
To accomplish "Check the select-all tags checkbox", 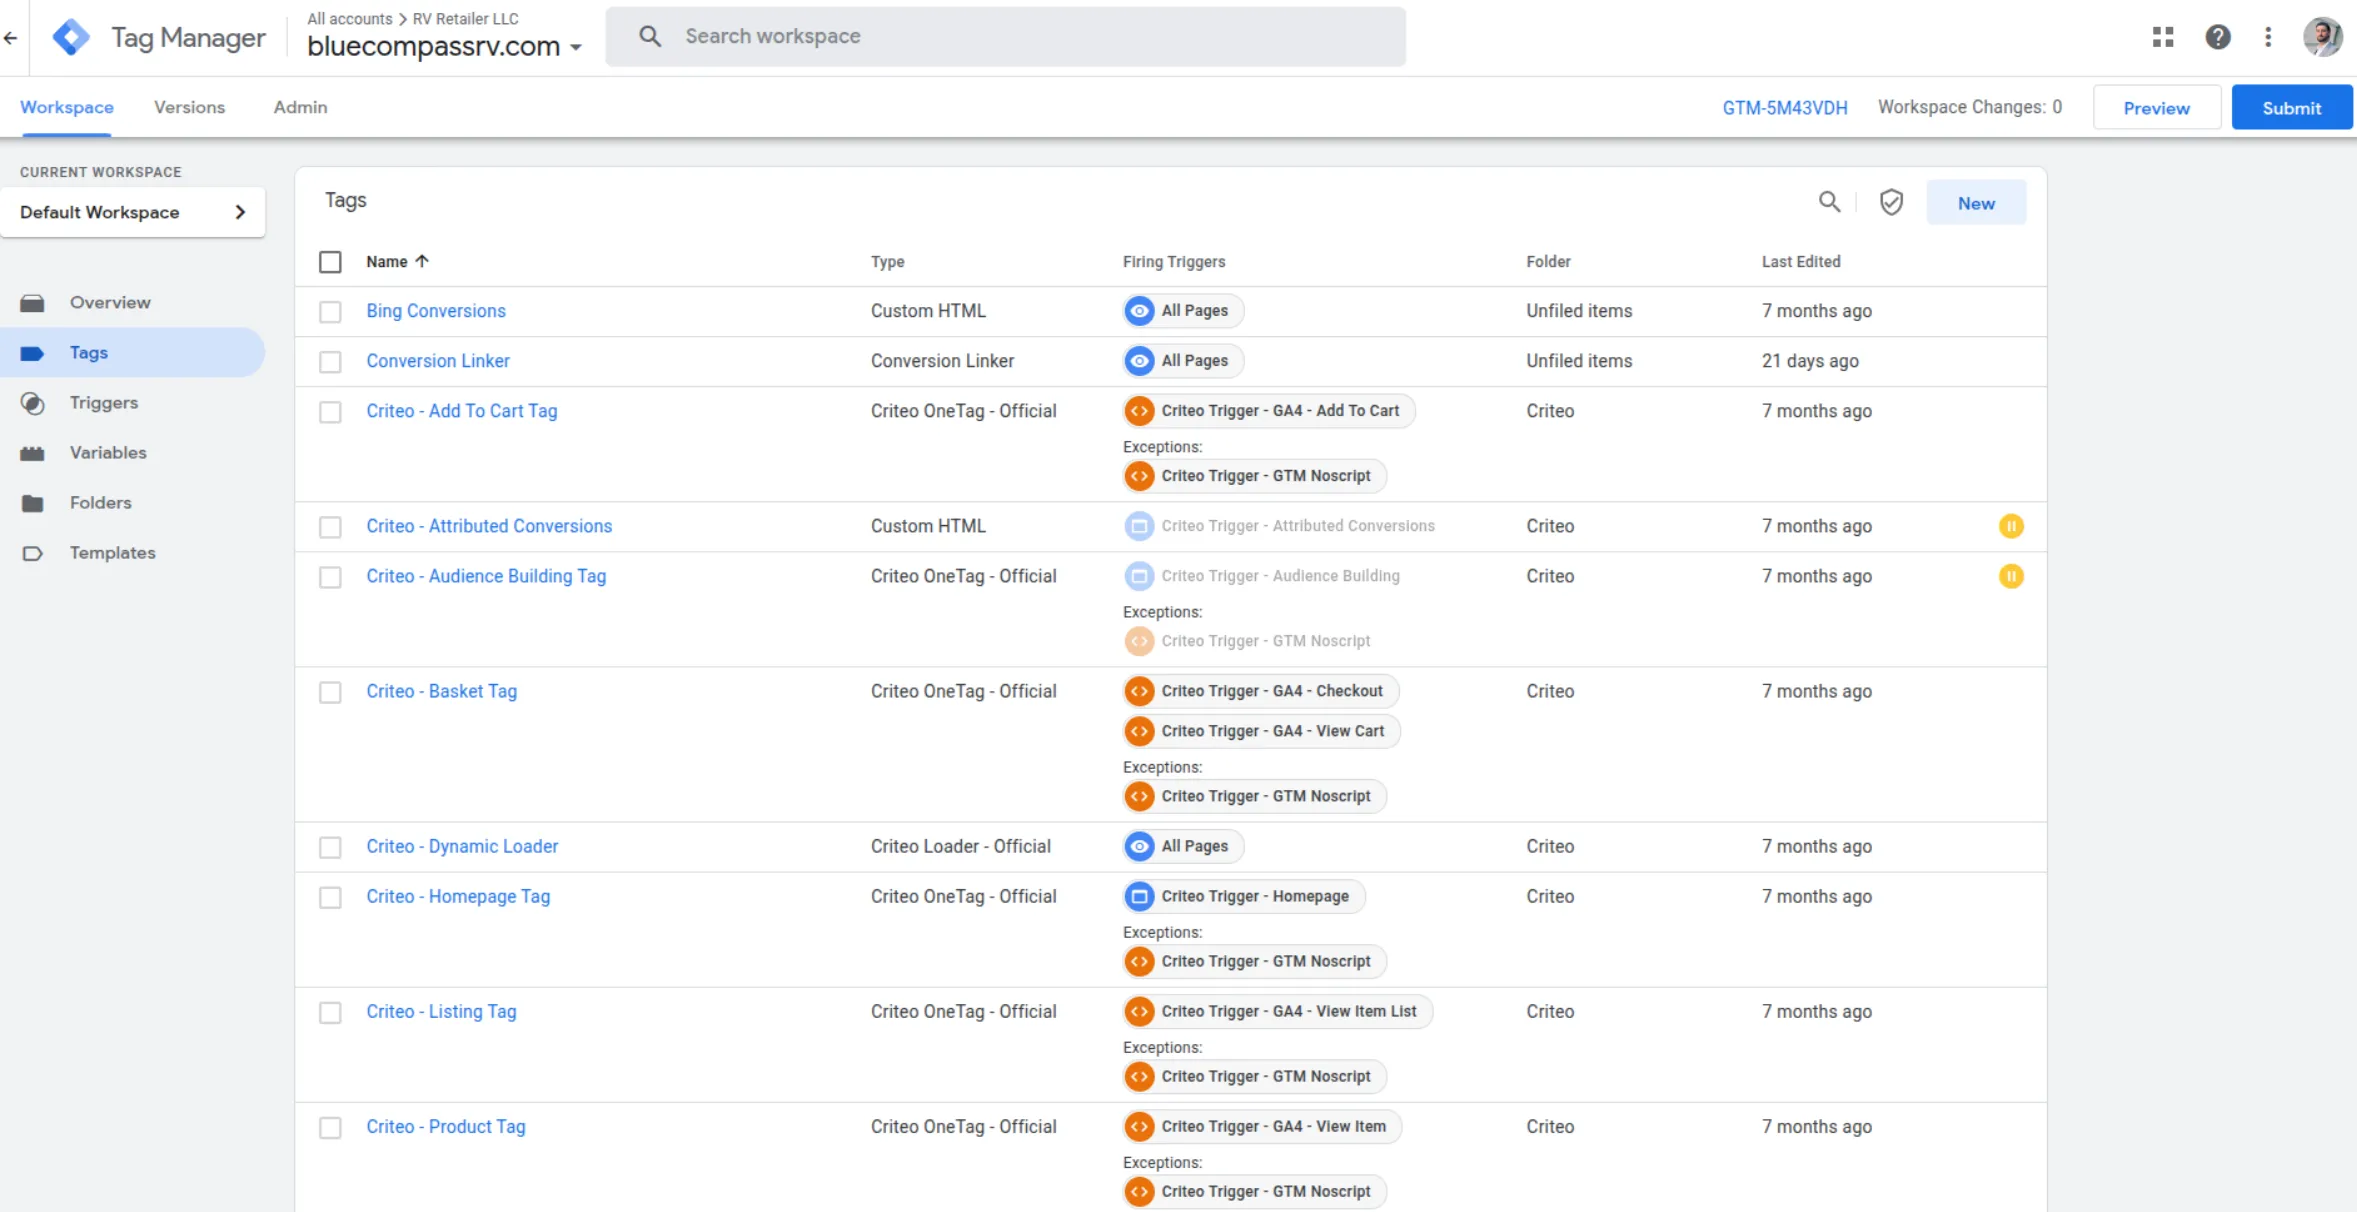I will point(330,261).
